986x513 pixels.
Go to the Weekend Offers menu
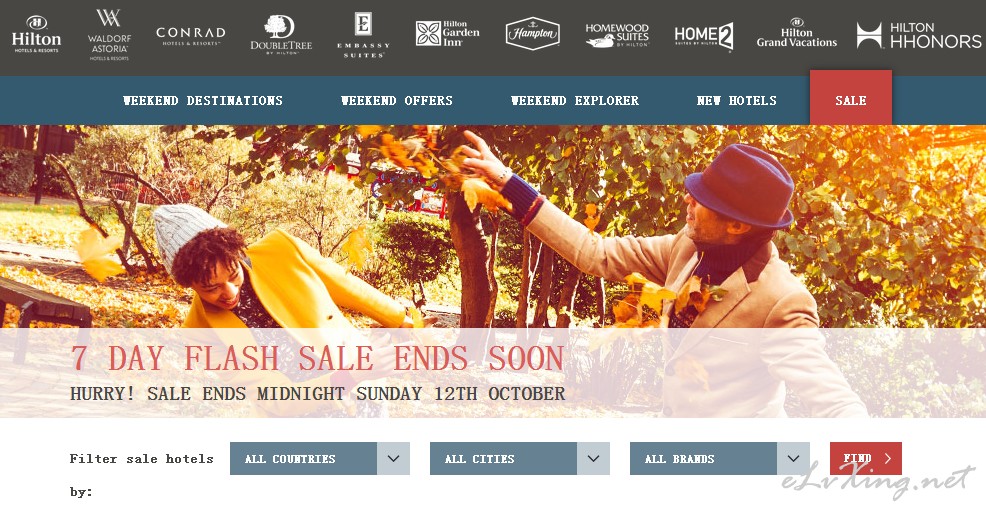[397, 101]
